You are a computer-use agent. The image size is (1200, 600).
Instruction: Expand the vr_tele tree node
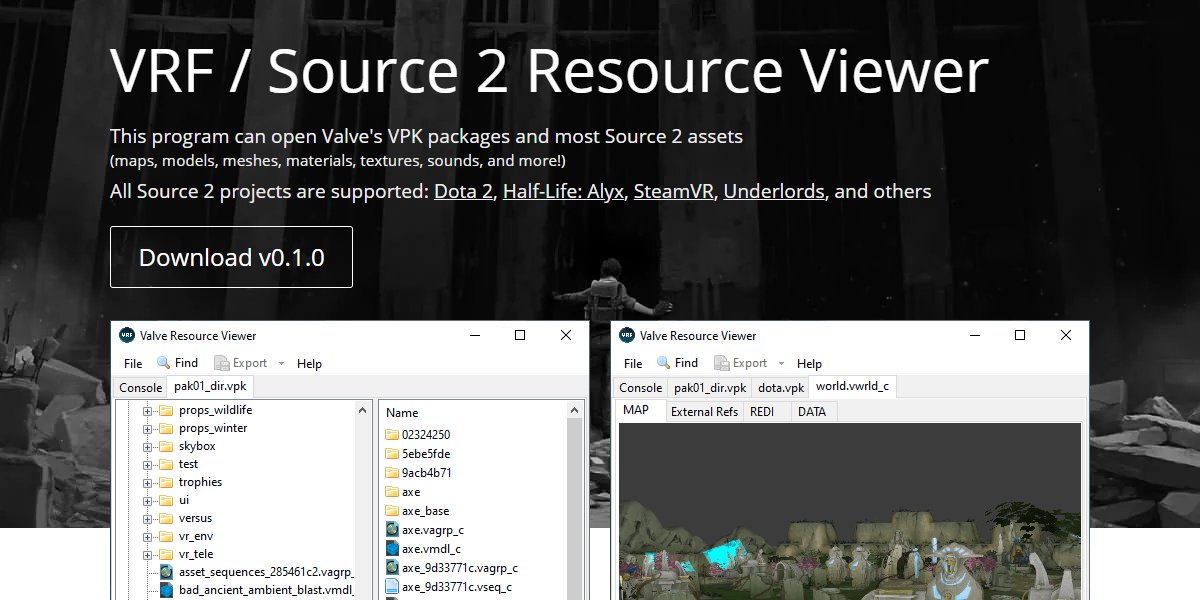point(147,554)
